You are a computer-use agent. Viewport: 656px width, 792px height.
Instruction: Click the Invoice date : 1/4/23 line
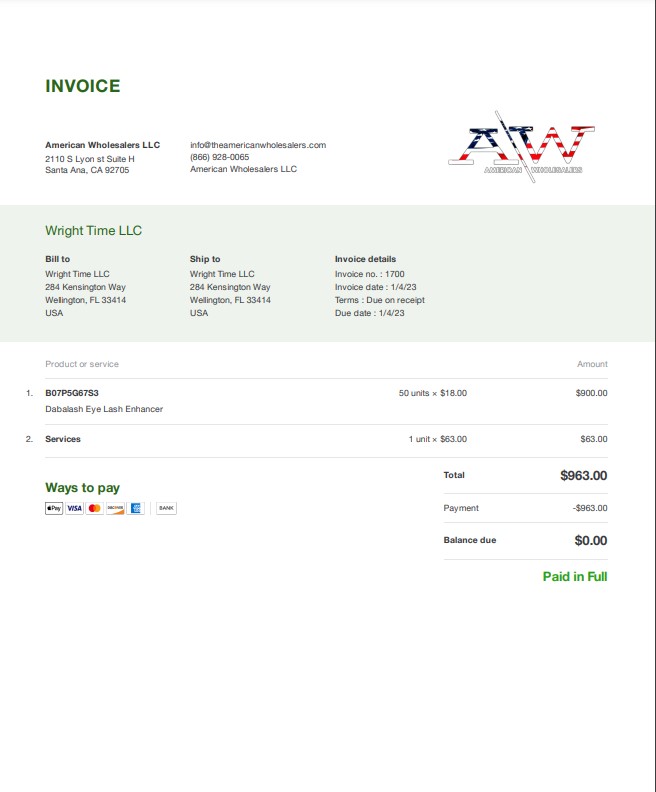click(x=376, y=287)
